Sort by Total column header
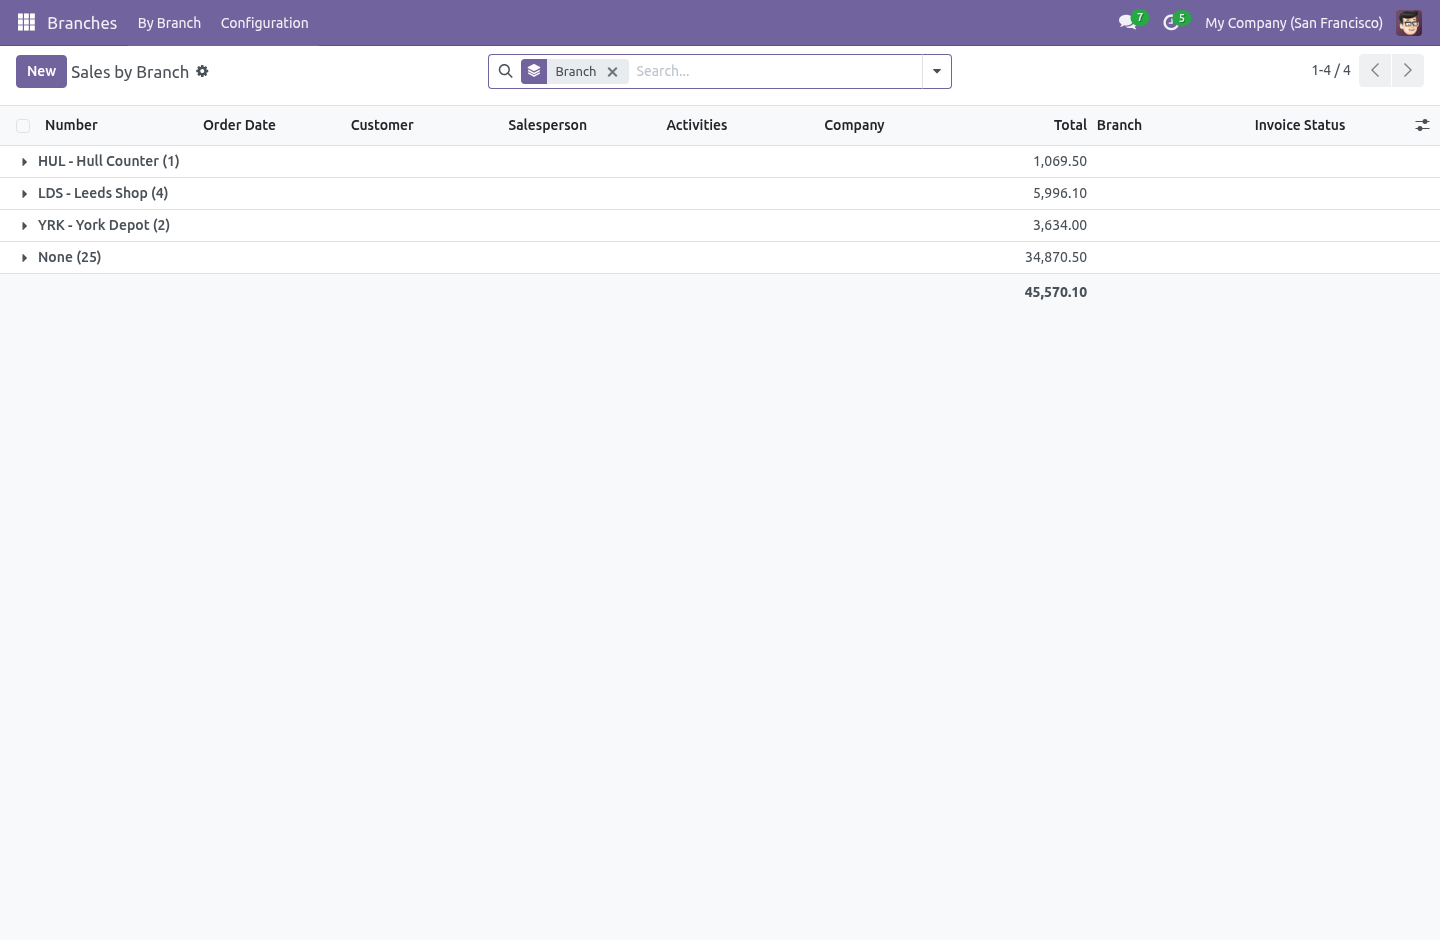The image size is (1440, 940). 1070,125
